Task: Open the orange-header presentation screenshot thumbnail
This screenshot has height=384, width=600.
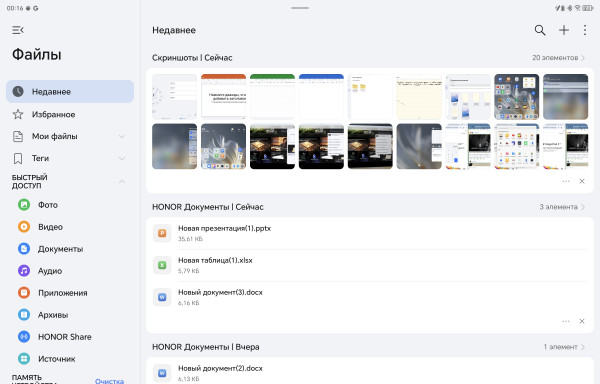Action: [223, 97]
